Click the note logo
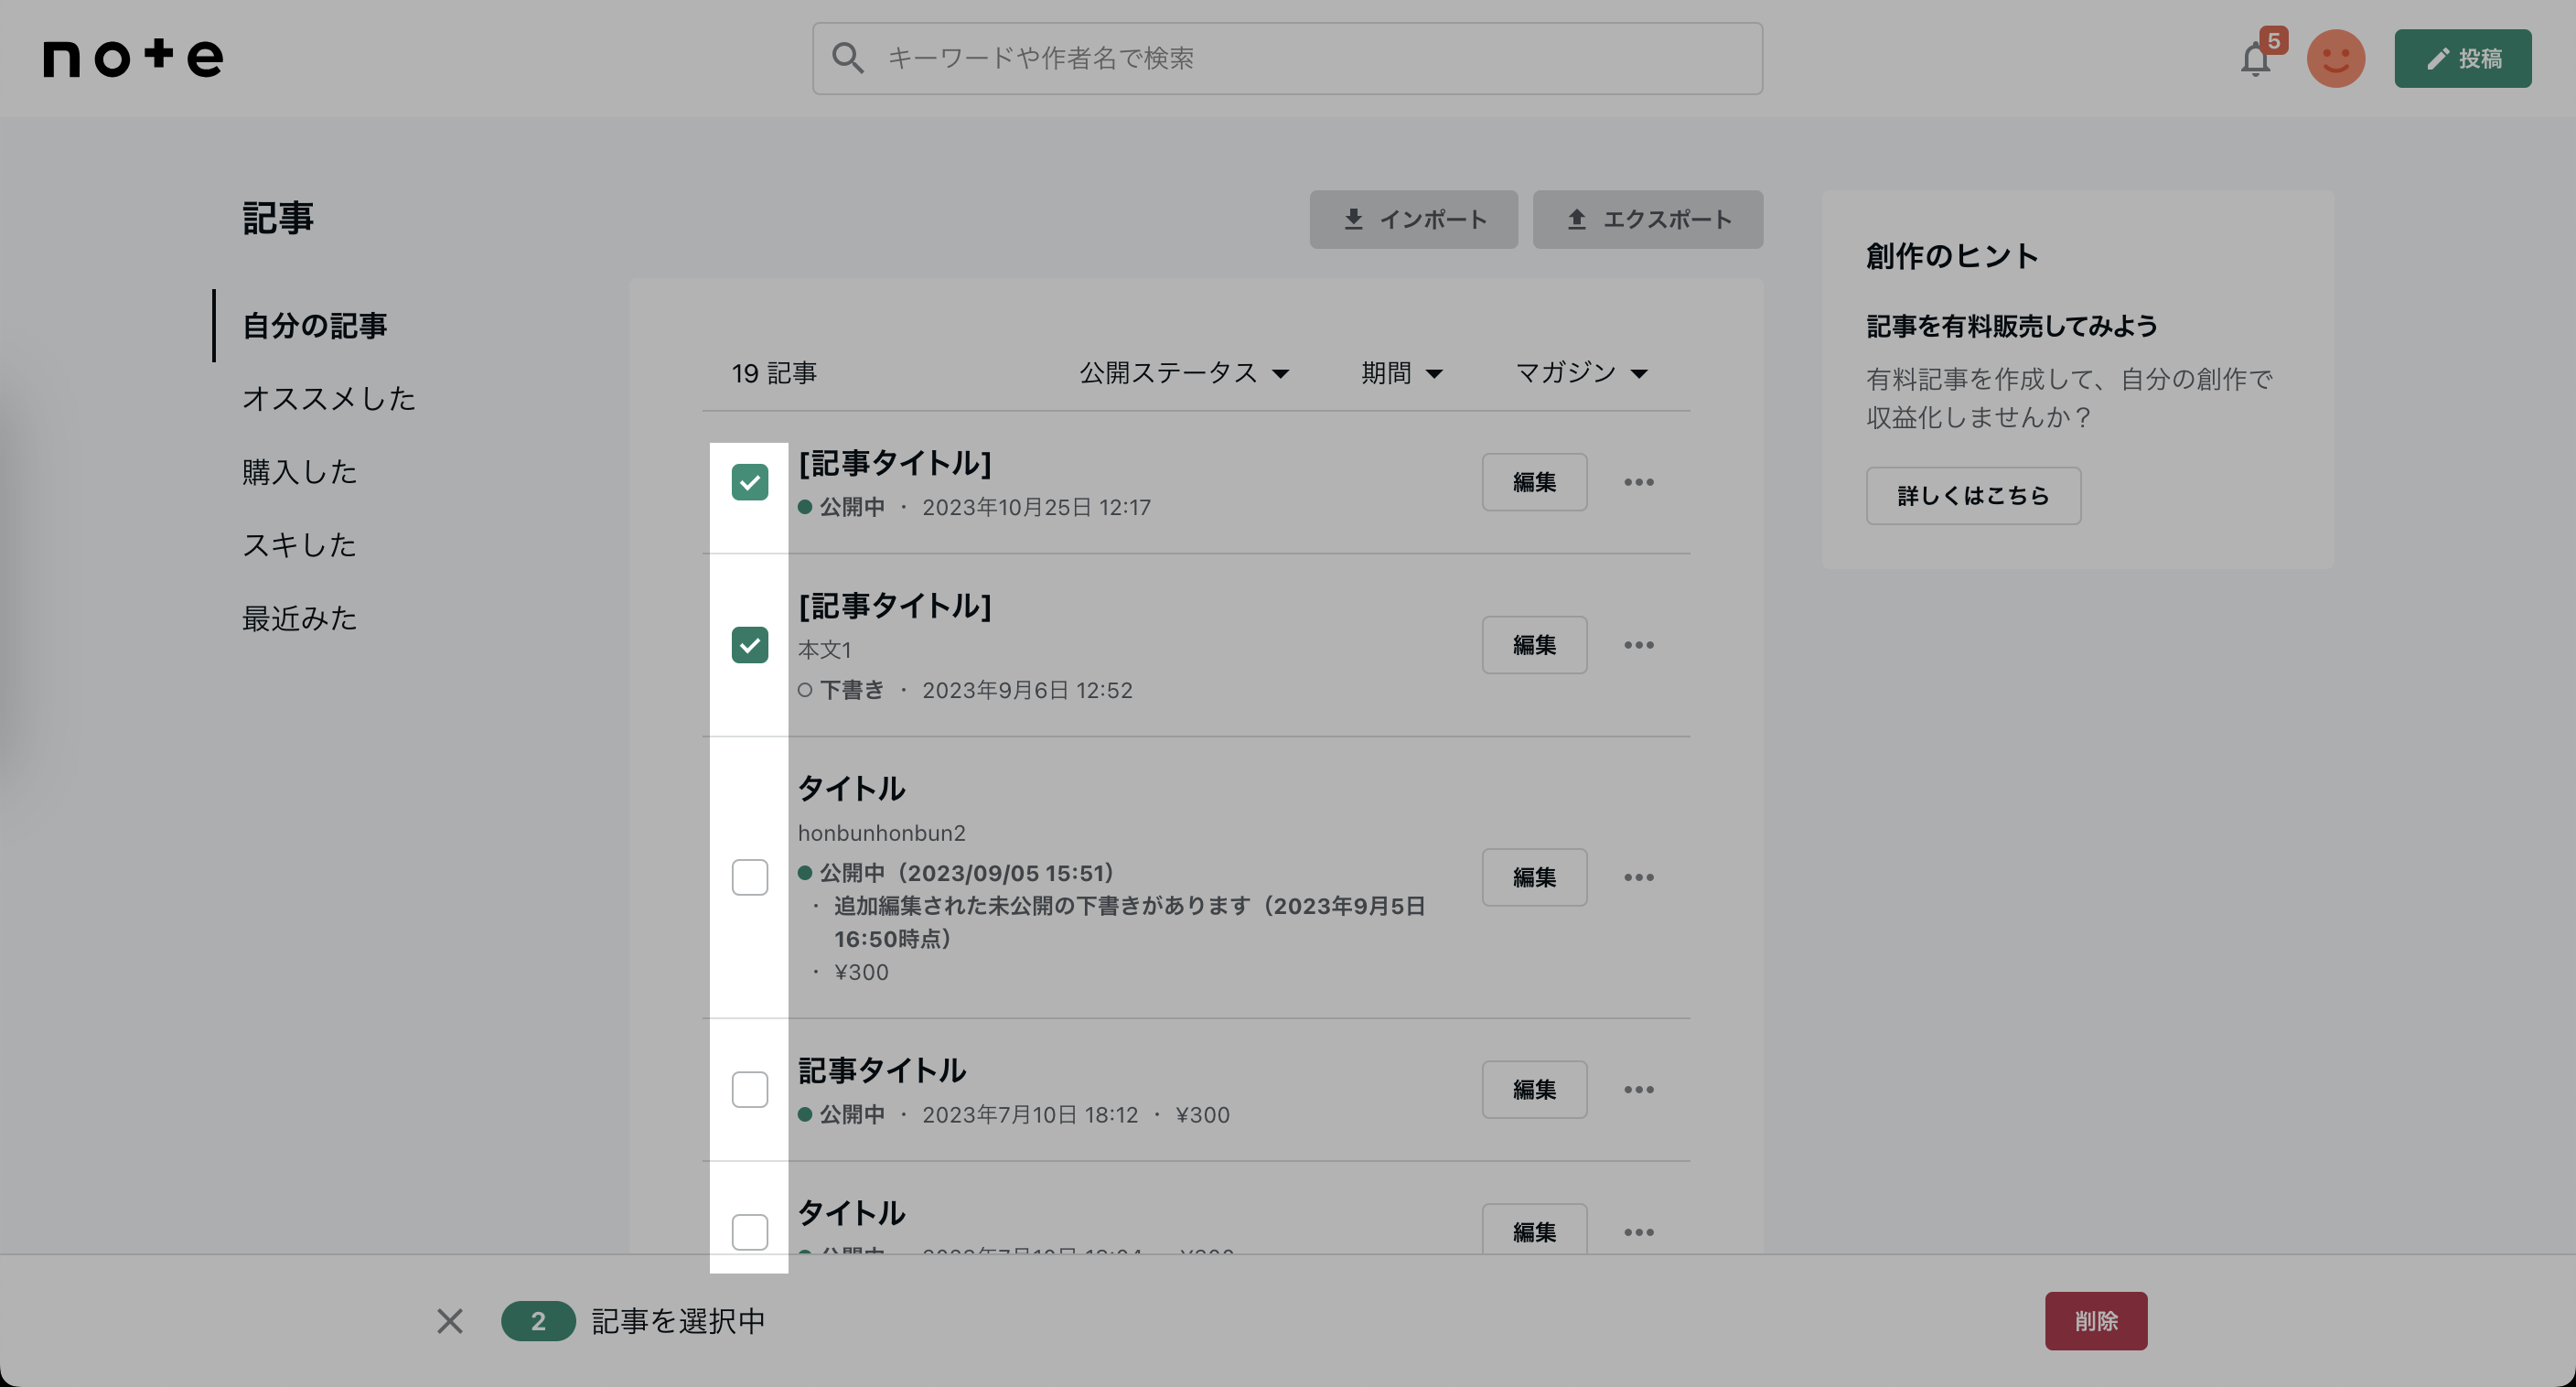2576x1387 pixels. [132, 58]
